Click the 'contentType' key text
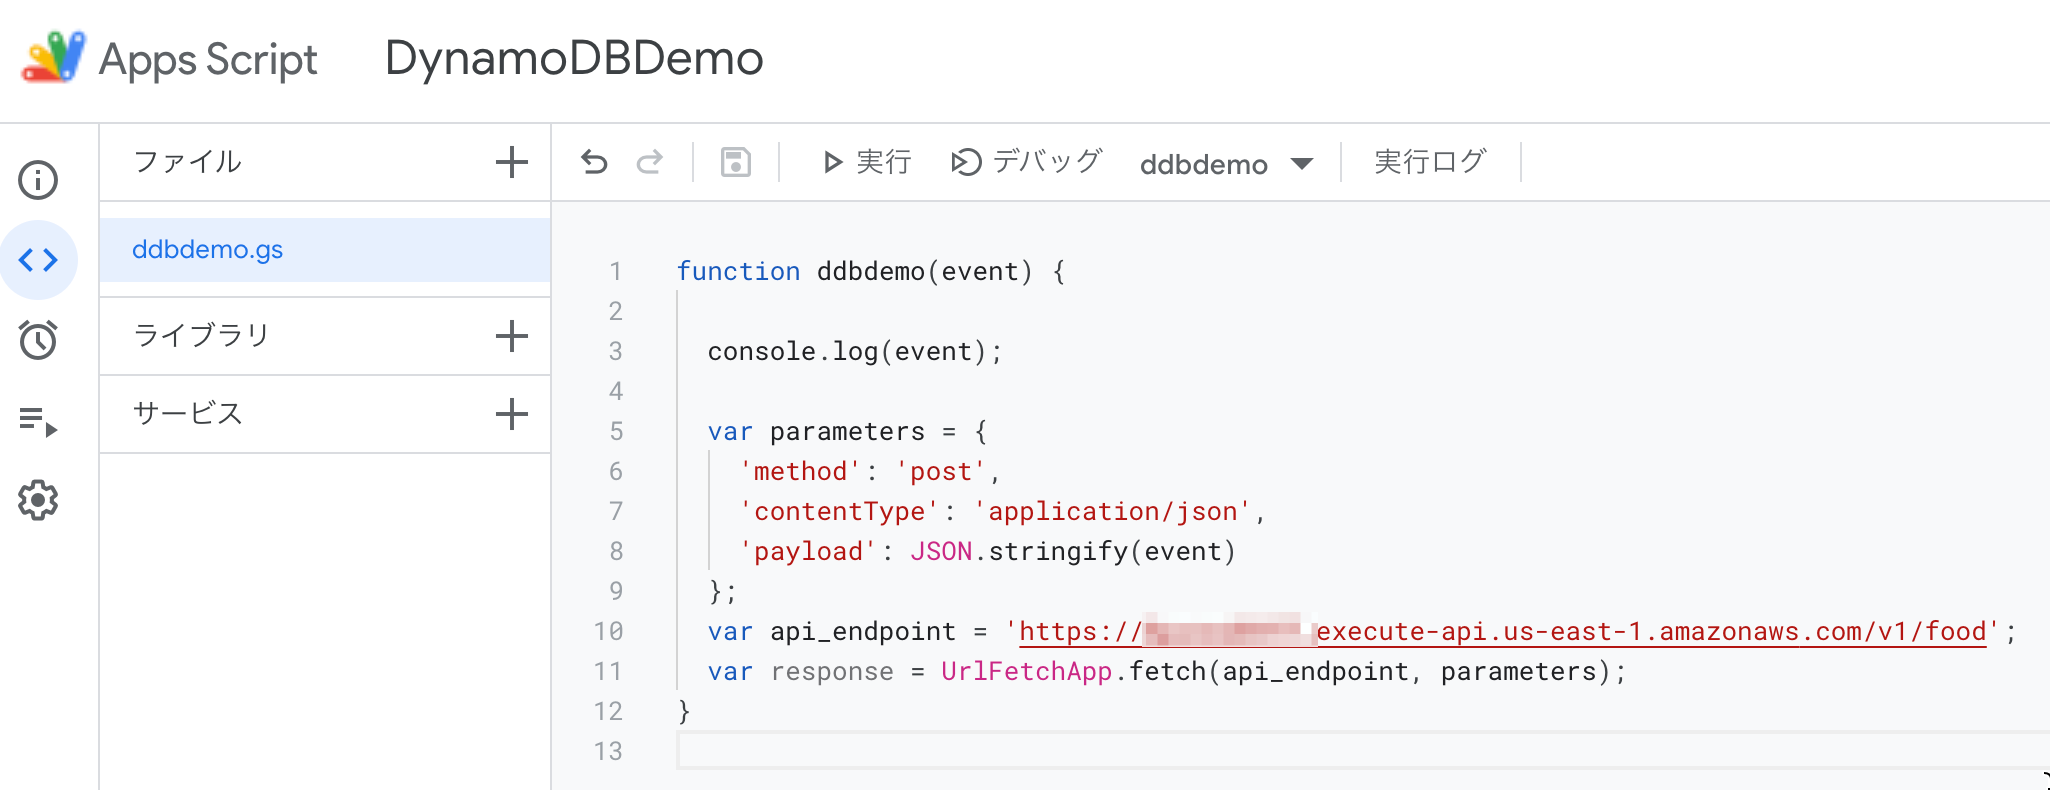Screen dimensions: 2050x790 [839, 512]
